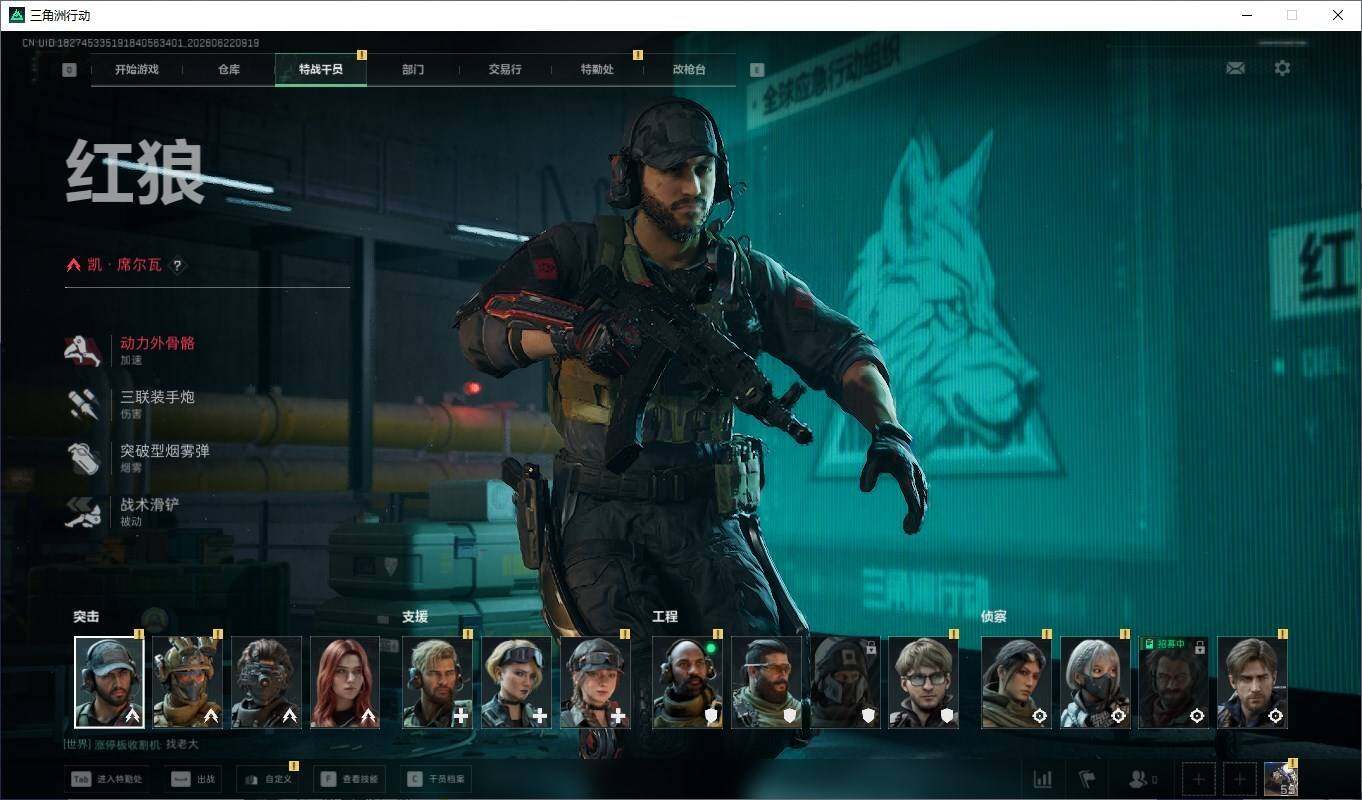Image resolution: width=1362 pixels, height=800 pixels.
Task: Click the 进入特勤处 Tab button
Action: click(x=107, y=779)
